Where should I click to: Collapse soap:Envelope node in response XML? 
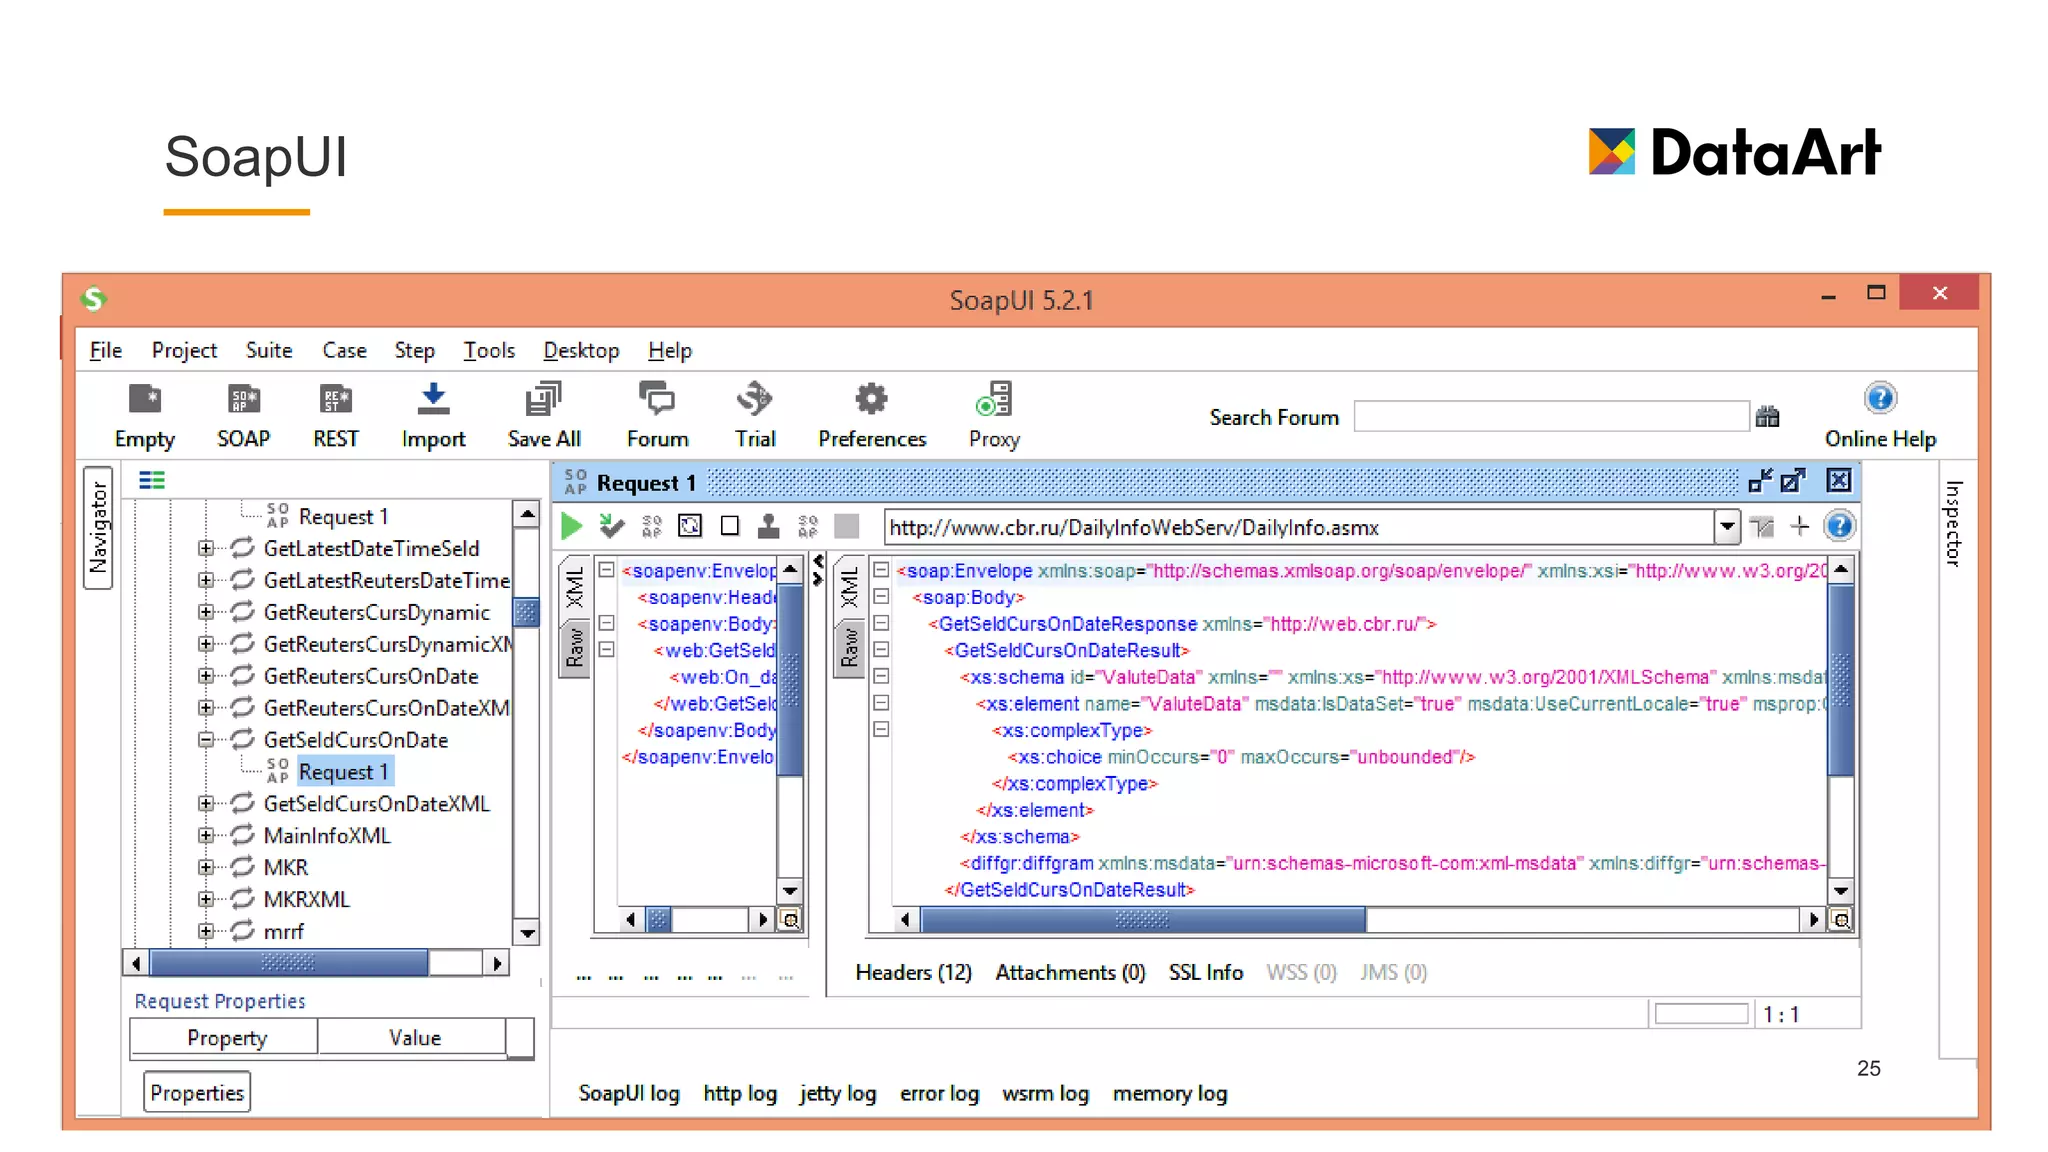point(881,570)
